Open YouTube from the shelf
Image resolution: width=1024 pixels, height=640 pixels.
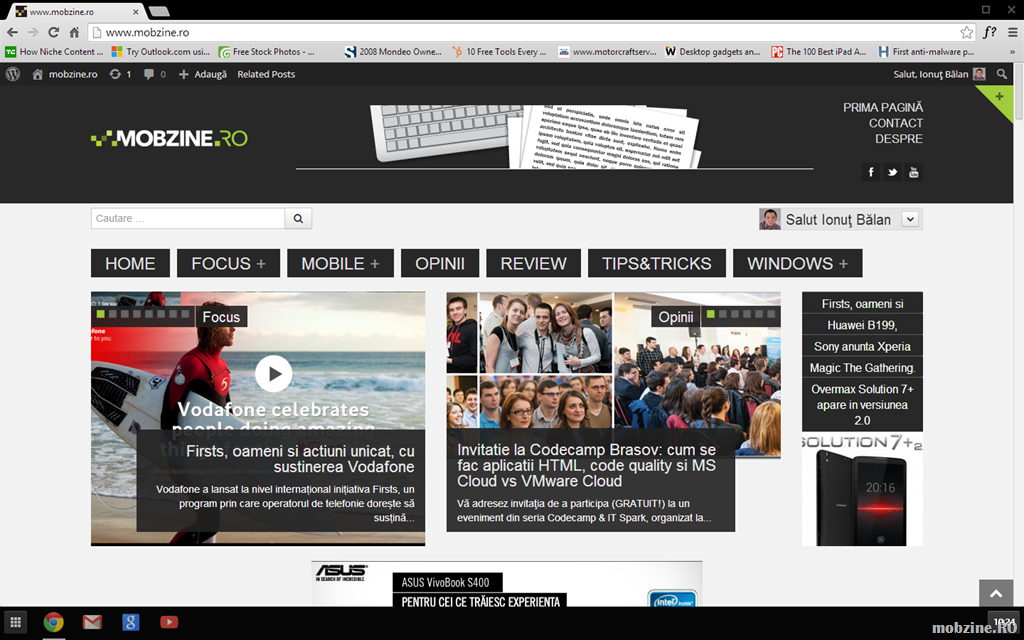[x=169, y=622]
